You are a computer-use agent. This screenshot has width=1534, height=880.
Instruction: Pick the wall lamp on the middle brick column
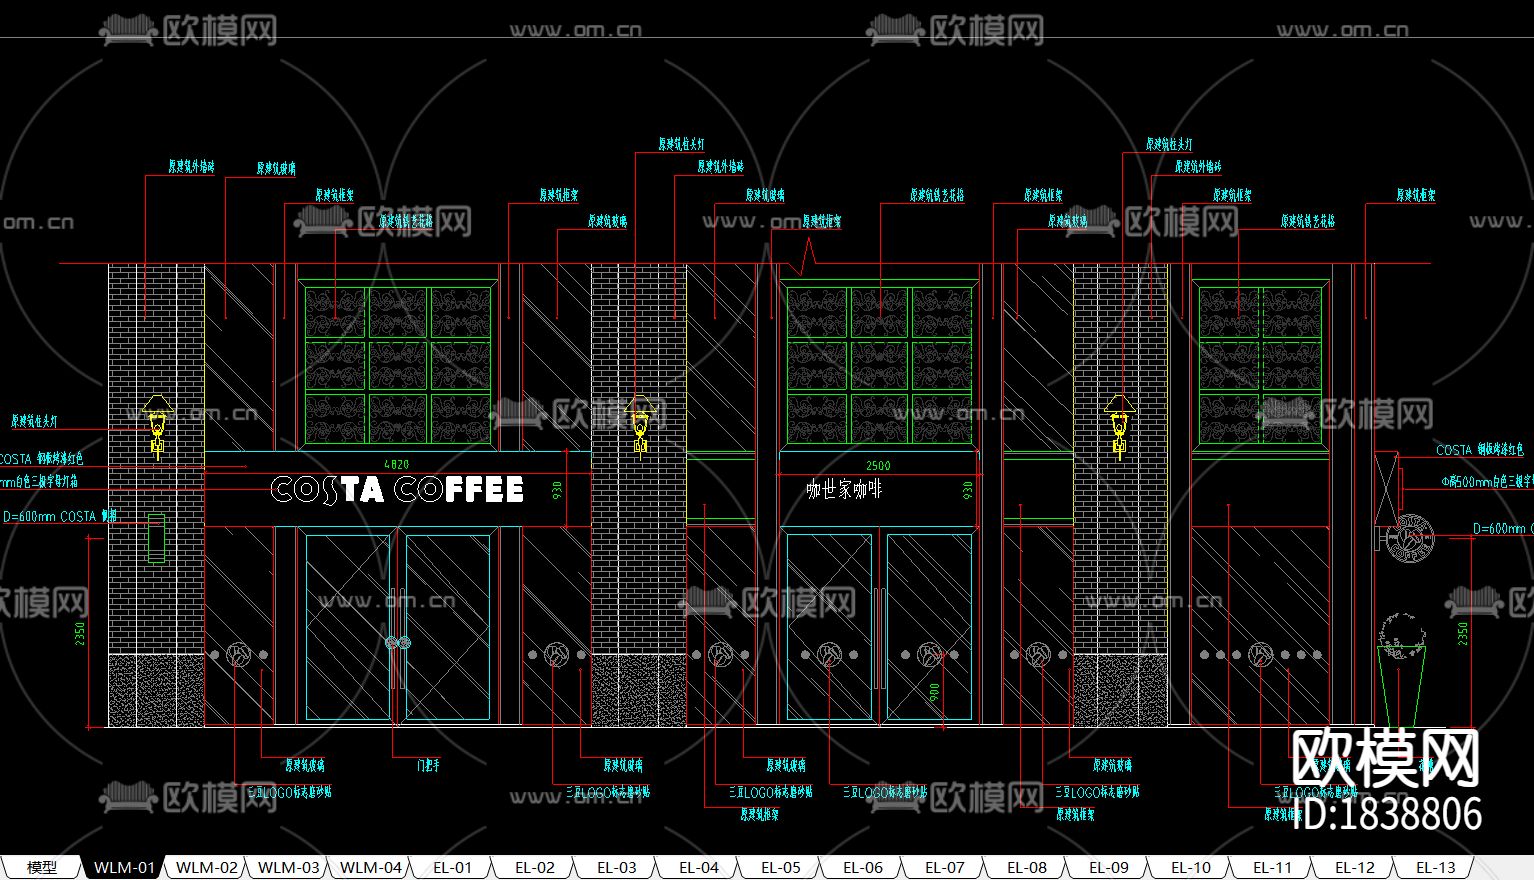(x=641, y=425)
